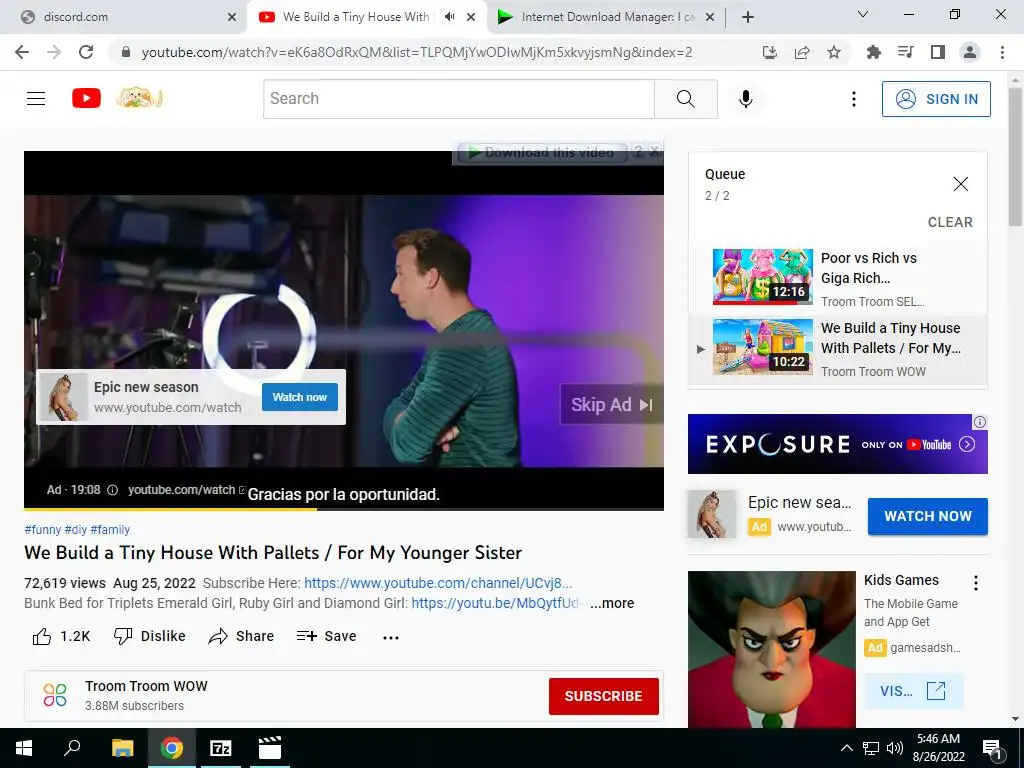Click CLEAR in the Queue panel
1024x768 pixels.
(950, 222)
